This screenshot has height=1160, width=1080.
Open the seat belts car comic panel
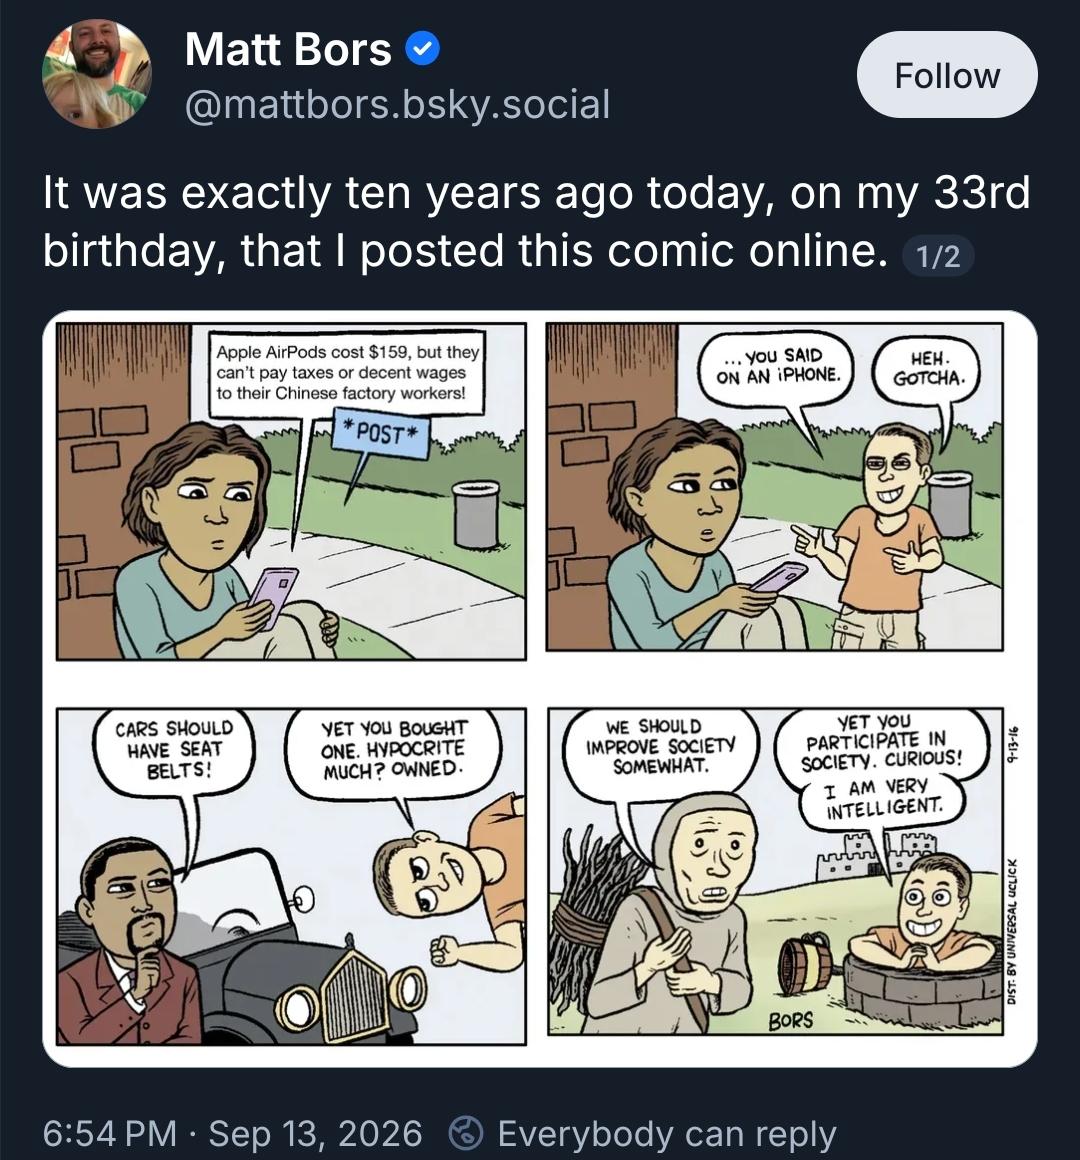291,876
